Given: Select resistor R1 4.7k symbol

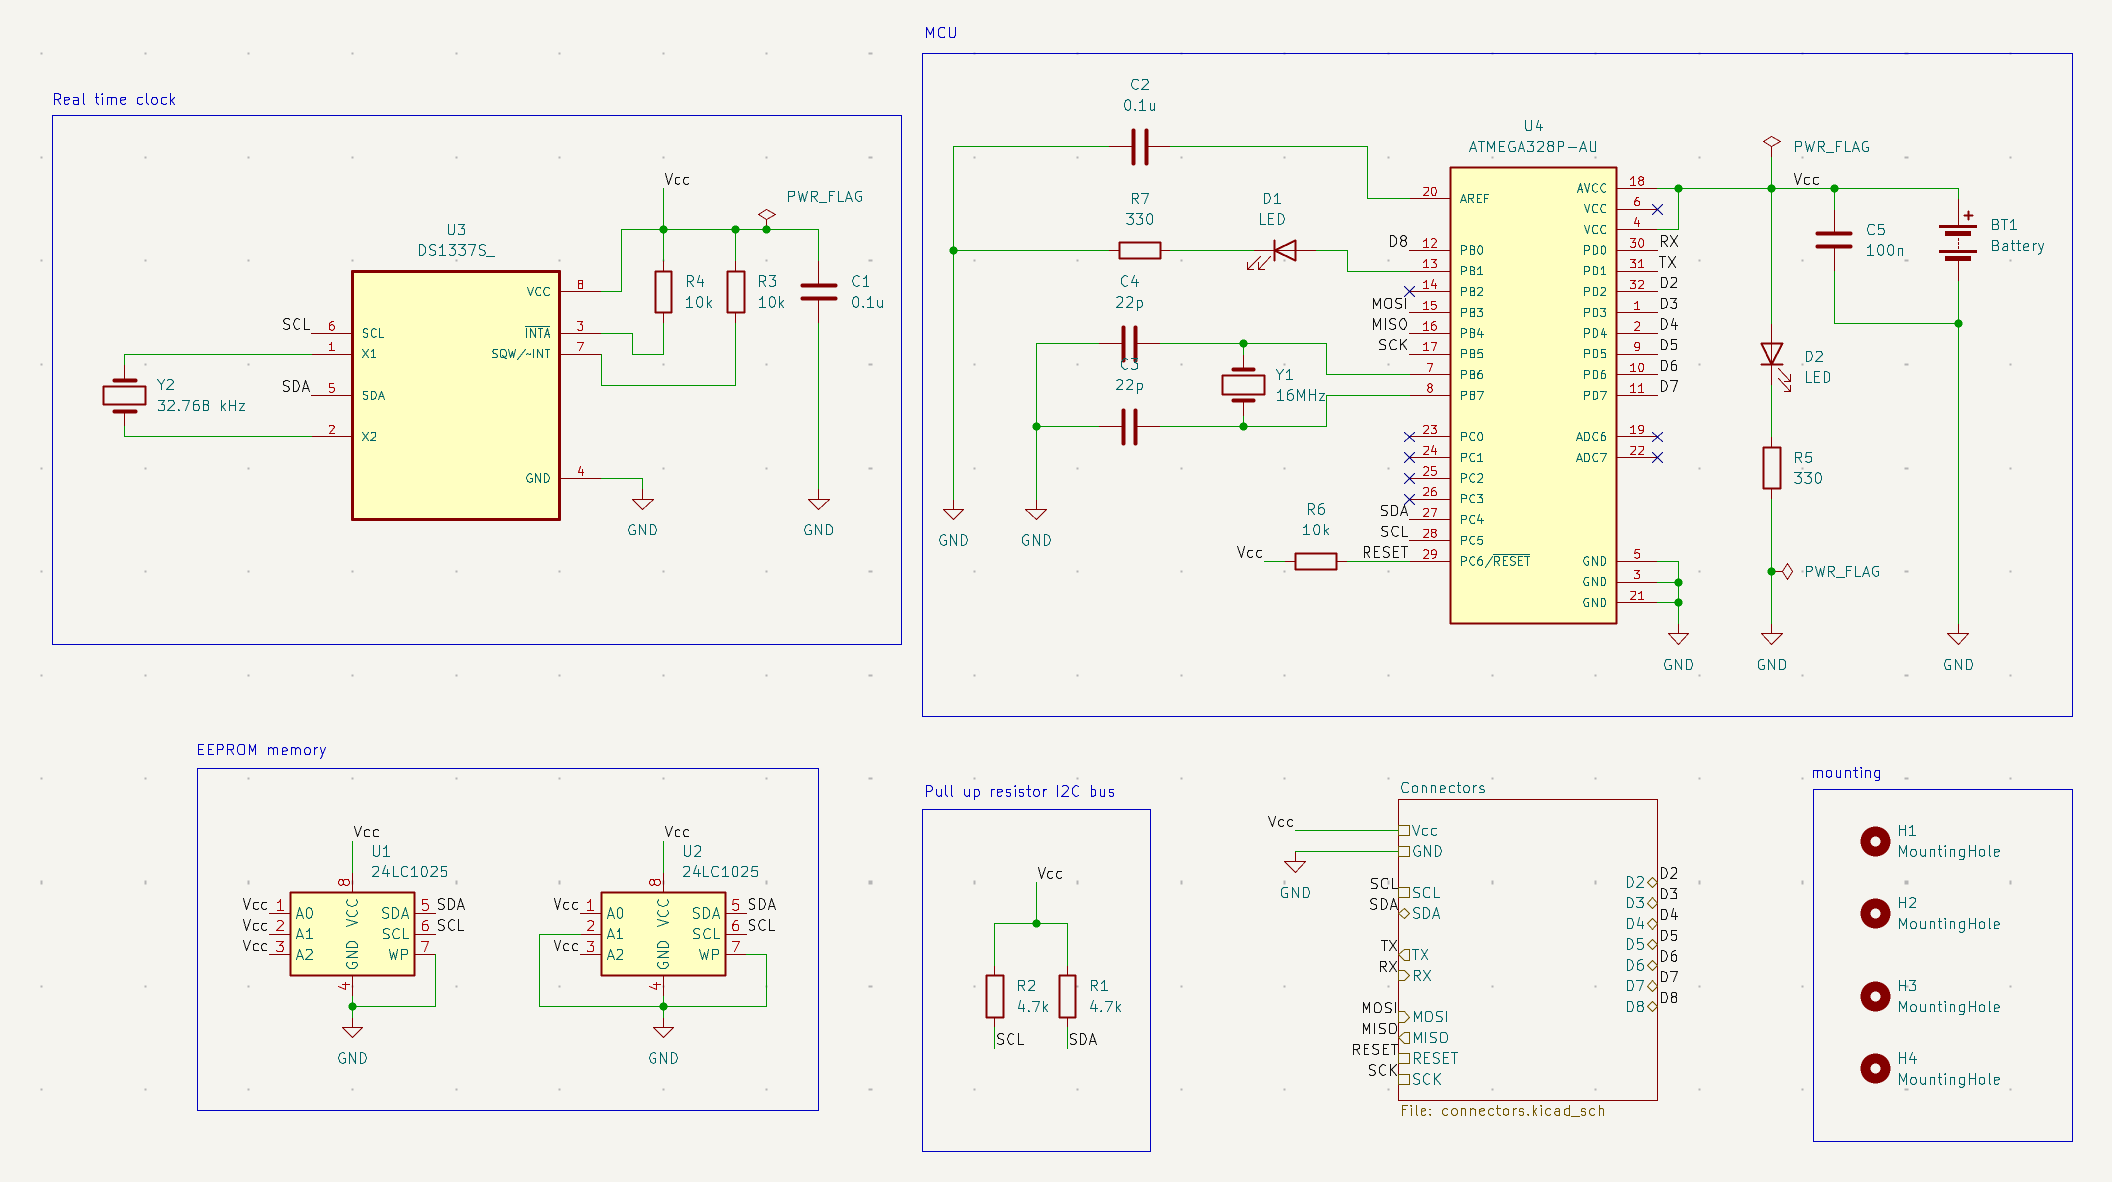Looking at the screenshot, I should (1068, 996).
